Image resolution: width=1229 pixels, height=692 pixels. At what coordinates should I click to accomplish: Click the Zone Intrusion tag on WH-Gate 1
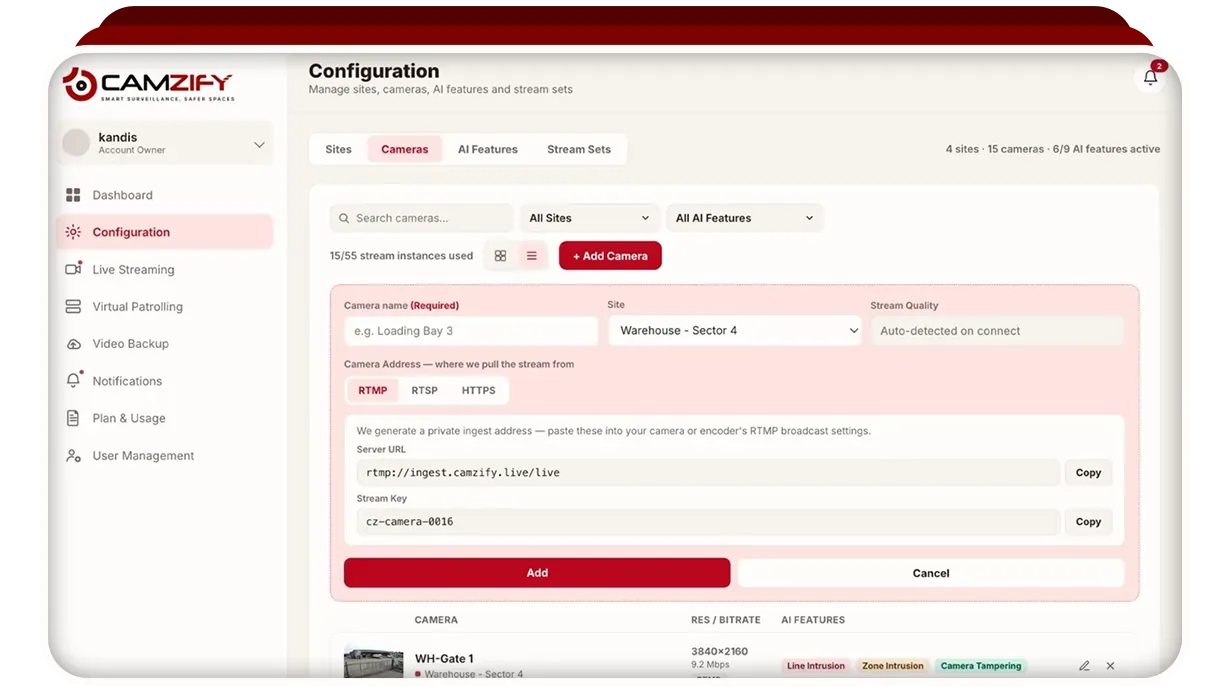893,666
